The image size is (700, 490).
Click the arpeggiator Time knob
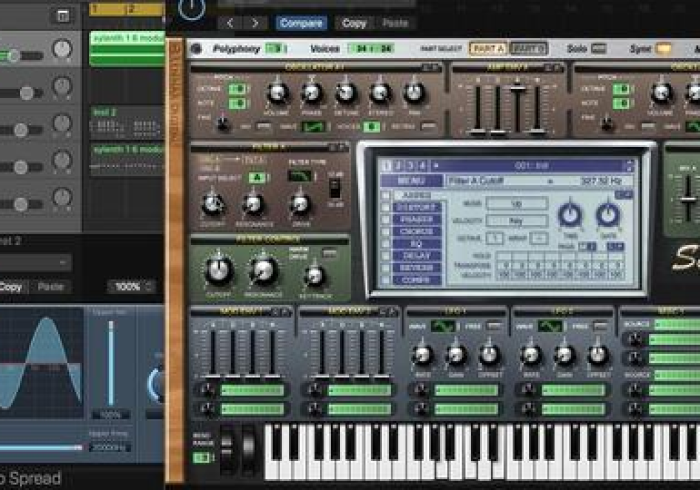click(x=569, y=213)
